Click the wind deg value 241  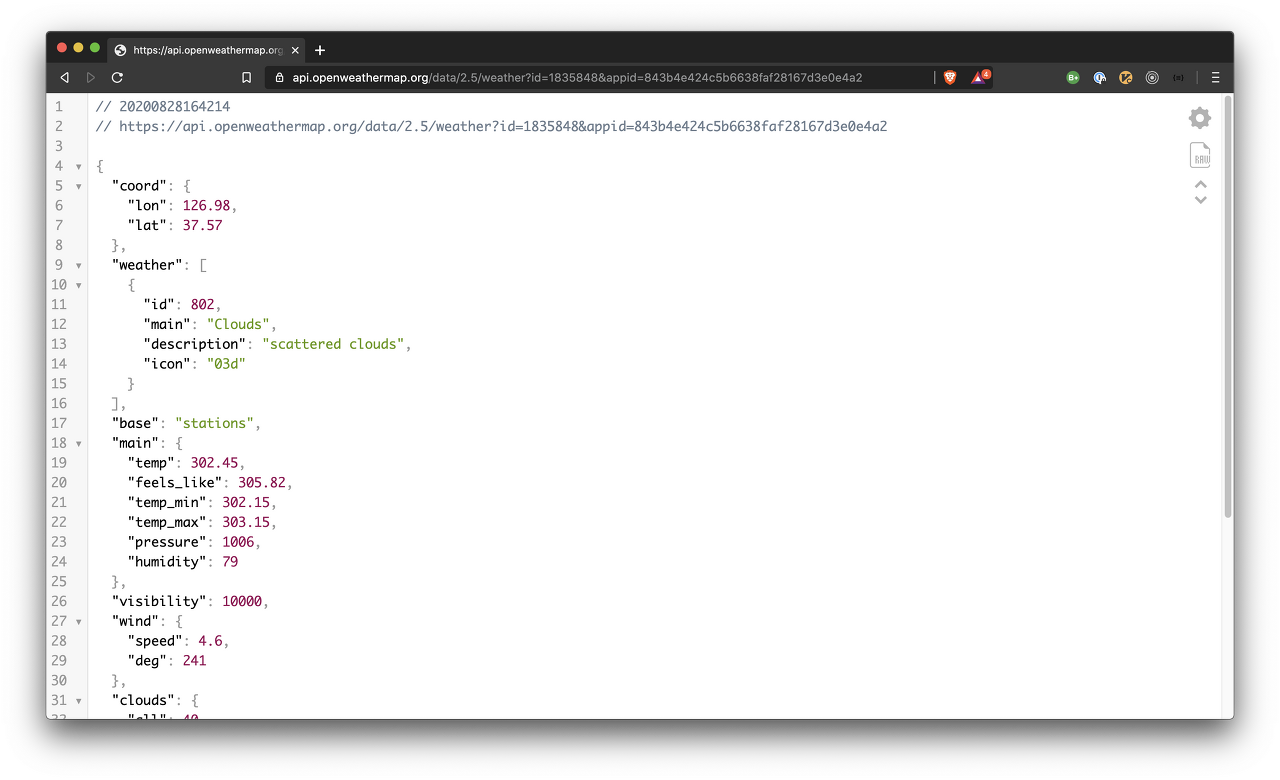coord(194,661)
